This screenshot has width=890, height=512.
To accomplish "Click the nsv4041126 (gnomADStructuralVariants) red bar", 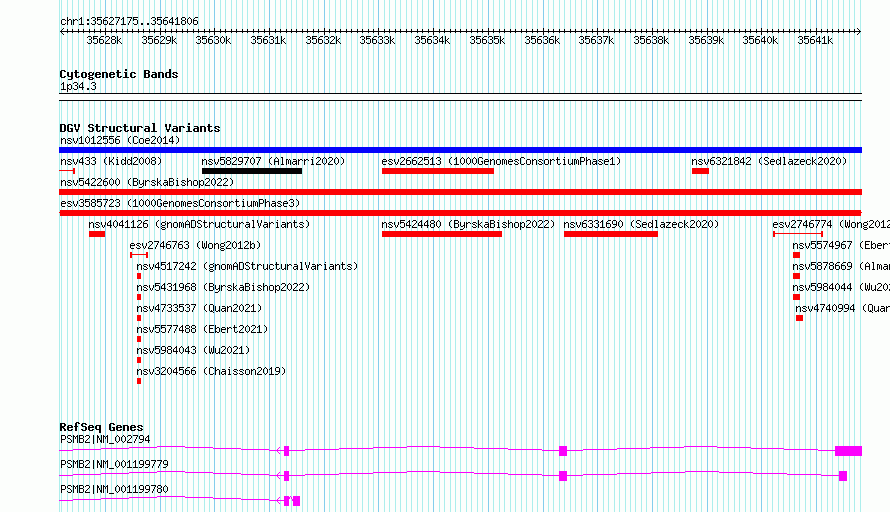I will click(x=97, y=234).
